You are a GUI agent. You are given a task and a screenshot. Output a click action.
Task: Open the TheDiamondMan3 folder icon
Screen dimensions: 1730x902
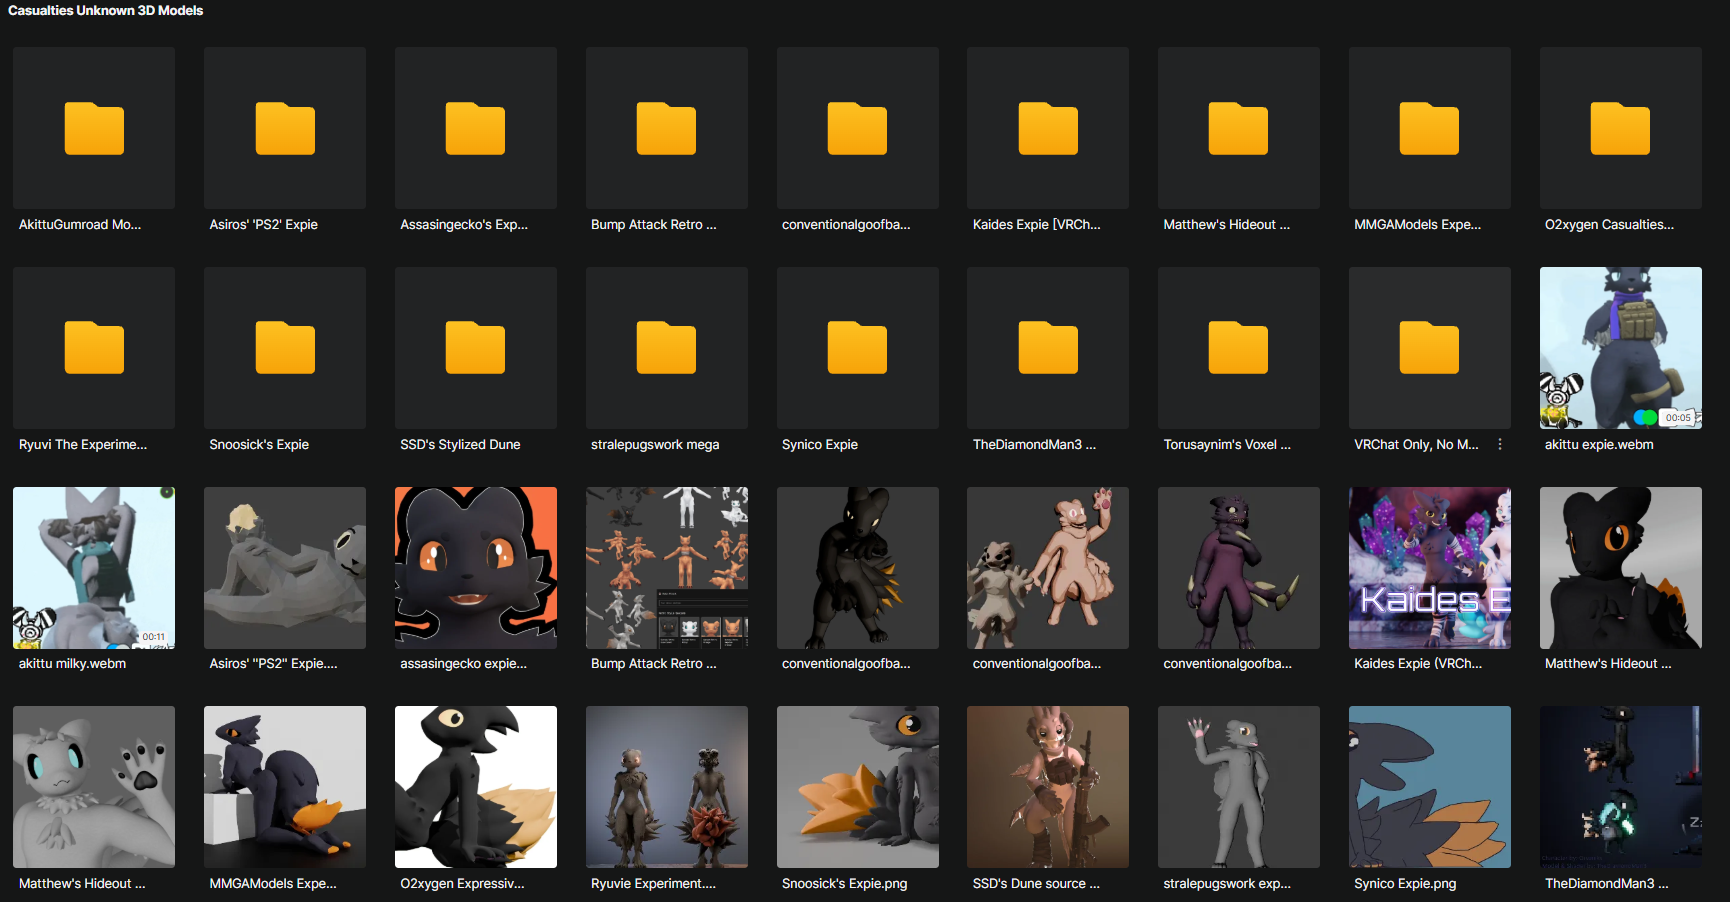click(x=1048, y=348)
